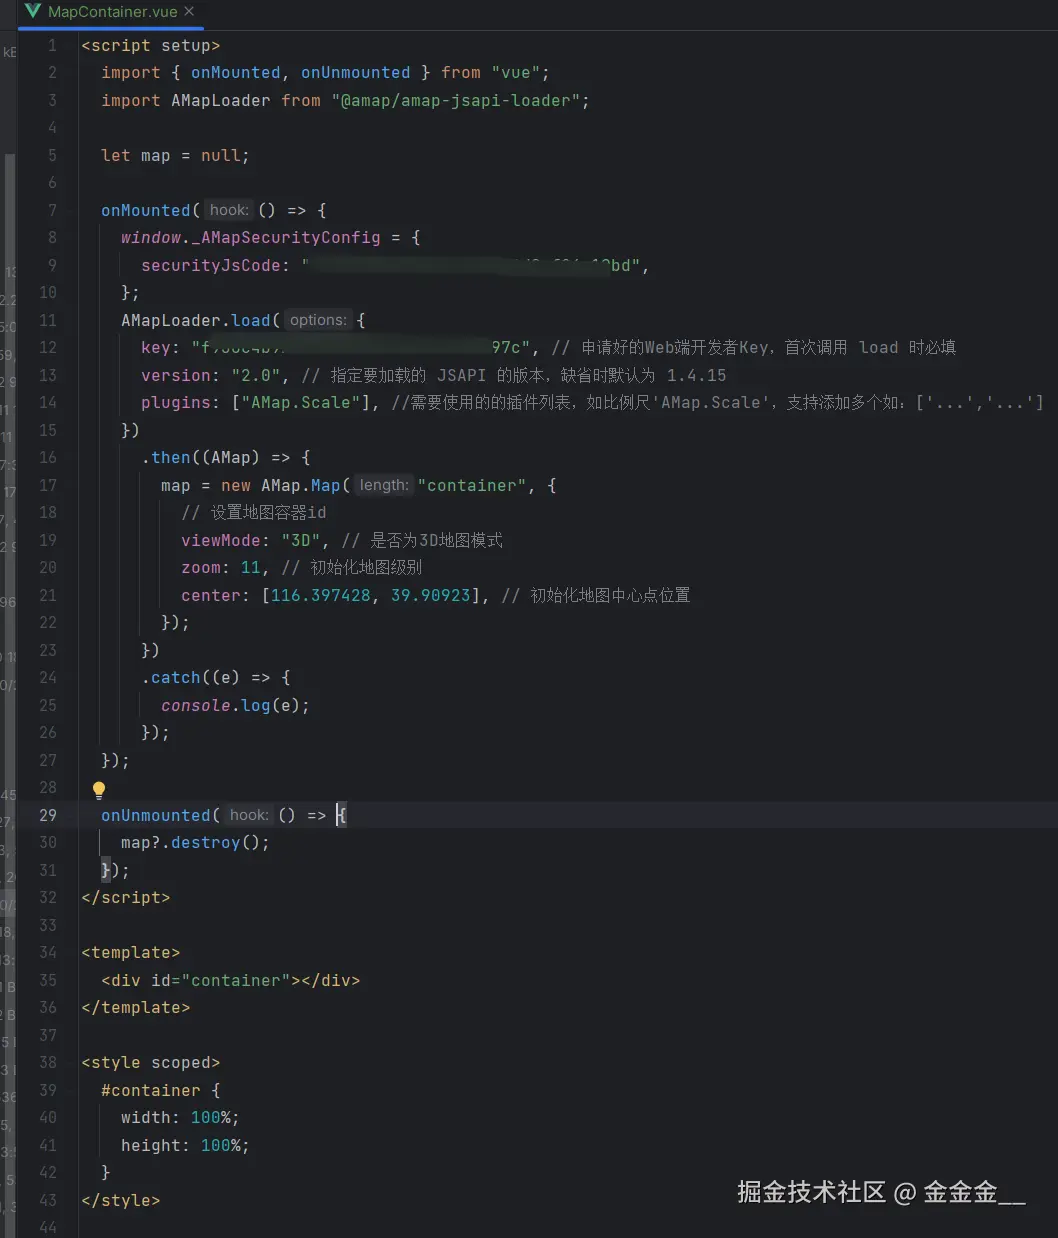
Task: Click the "length:" inlay hint after AMap.Map(
Action: [384, 485]
